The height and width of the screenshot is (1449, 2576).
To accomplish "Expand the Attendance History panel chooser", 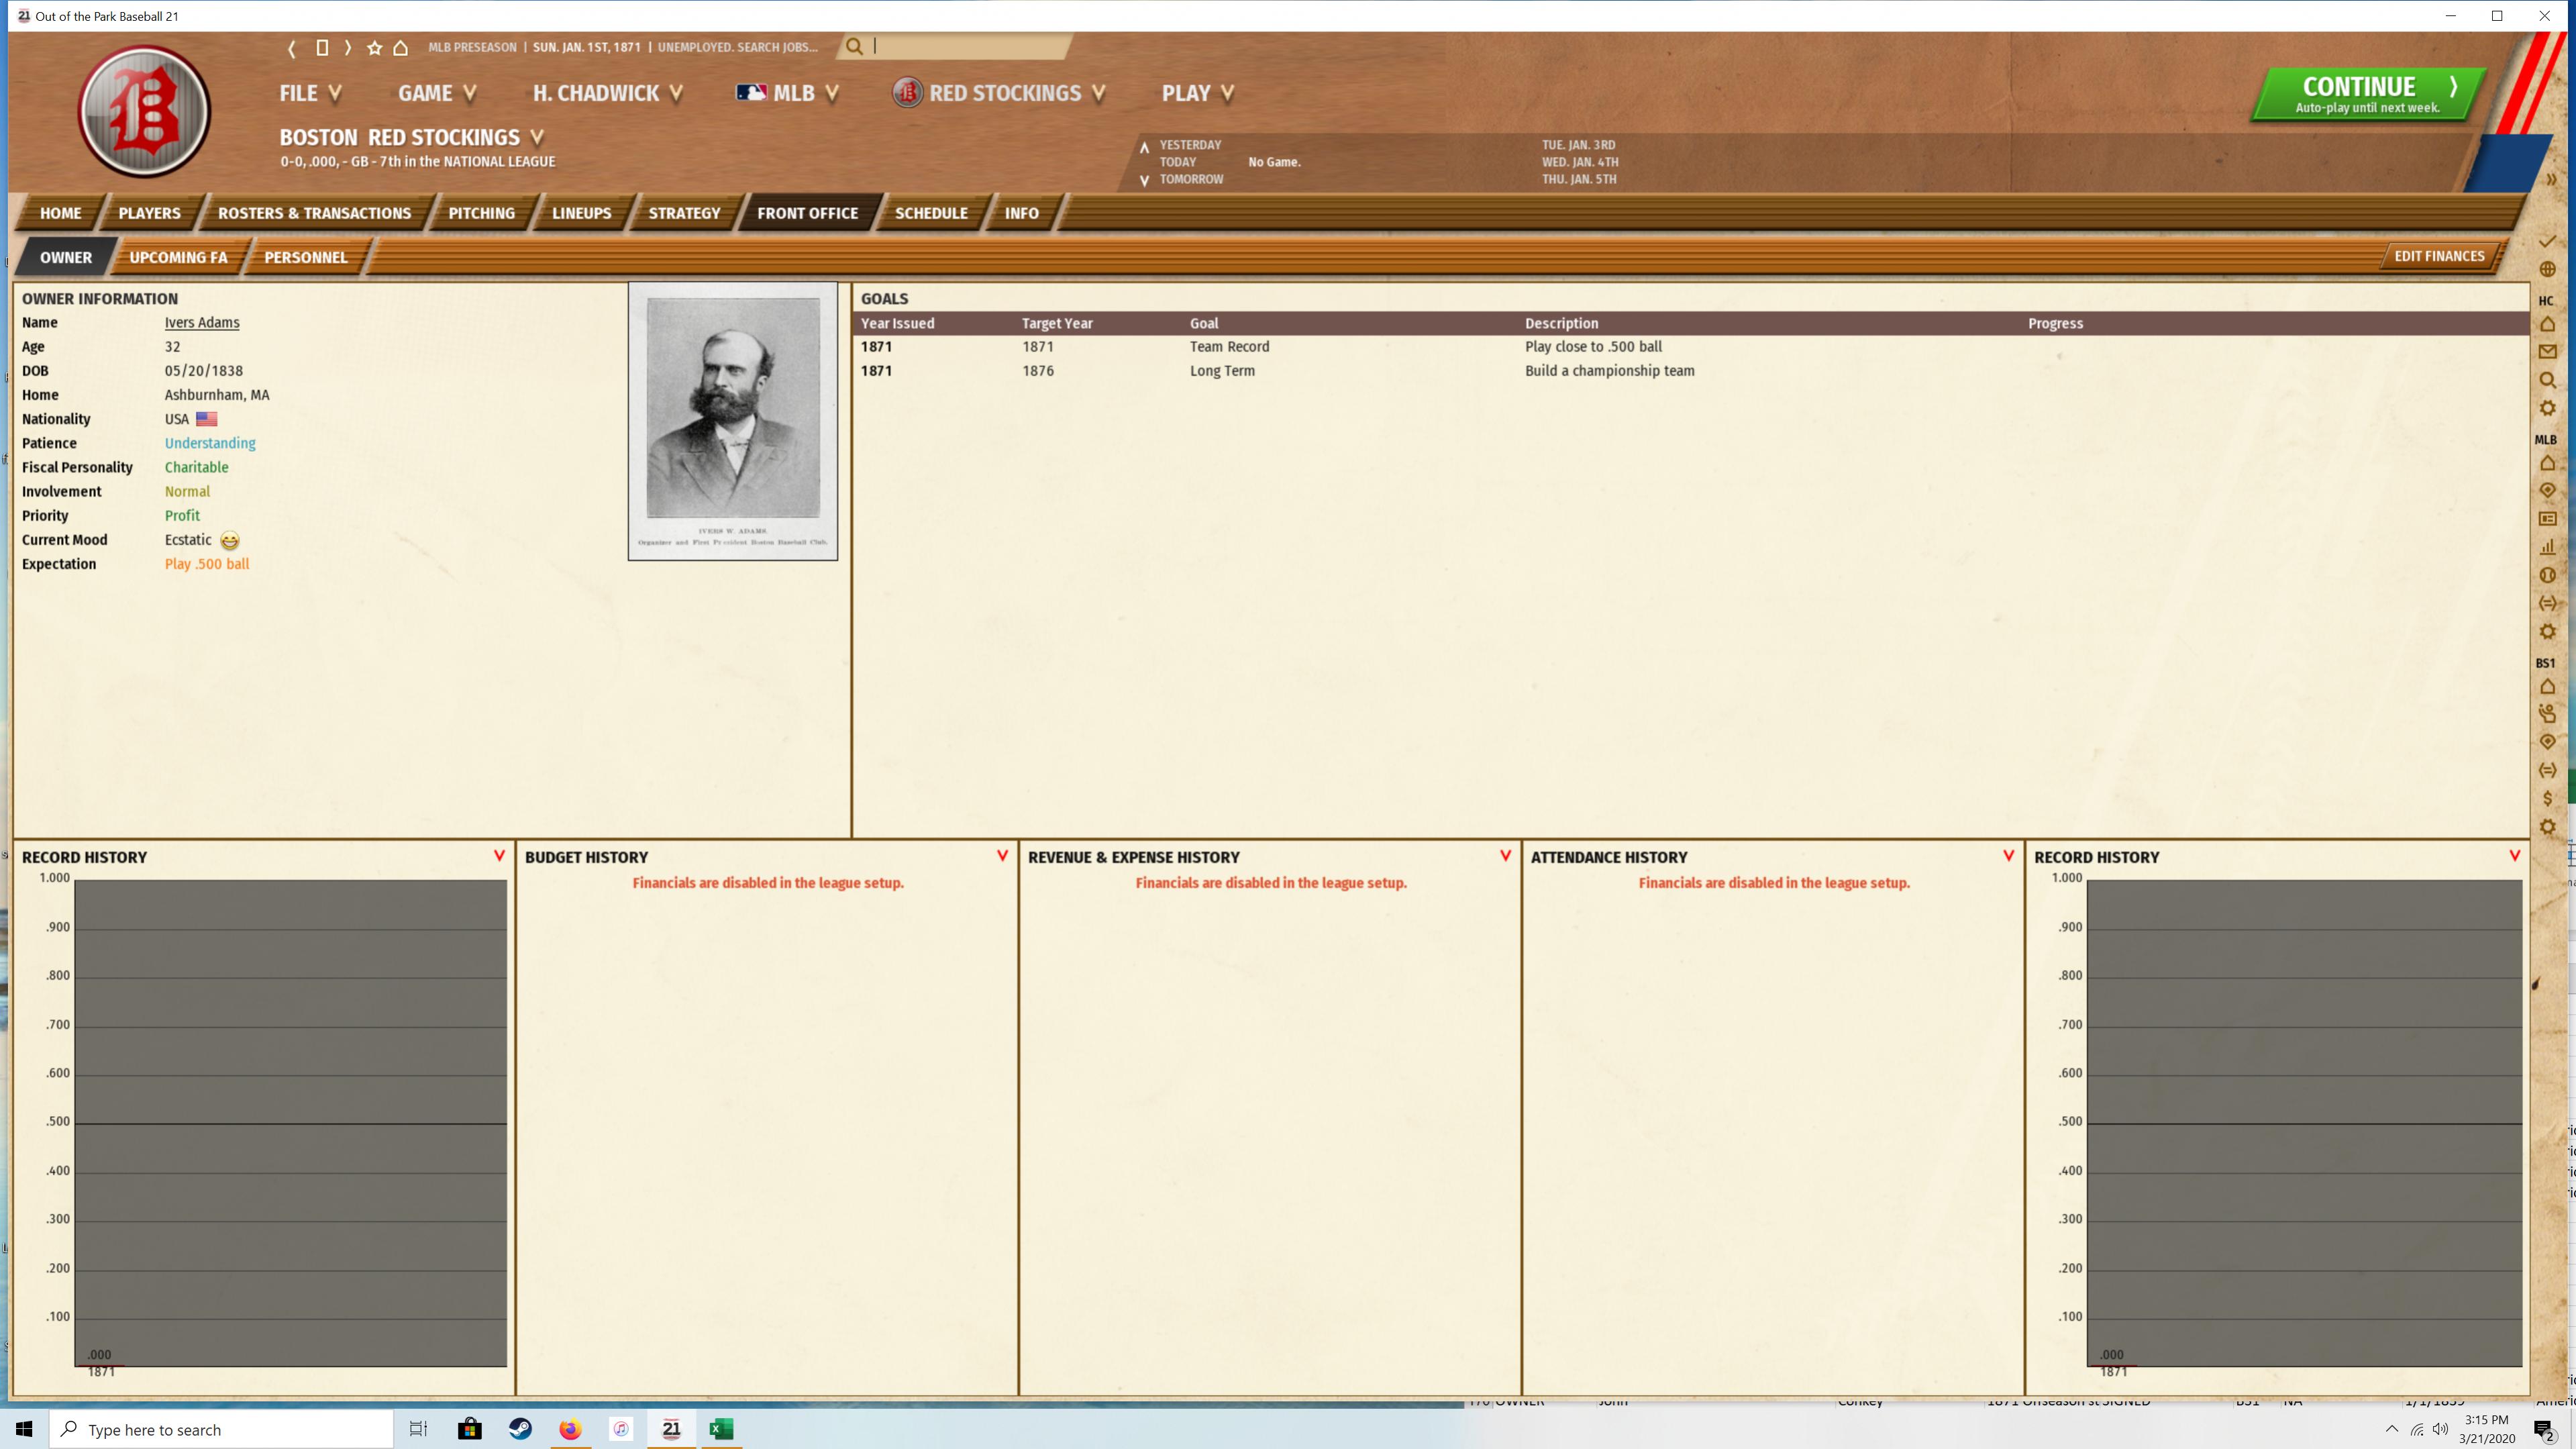I will (x=2008, y=856).
